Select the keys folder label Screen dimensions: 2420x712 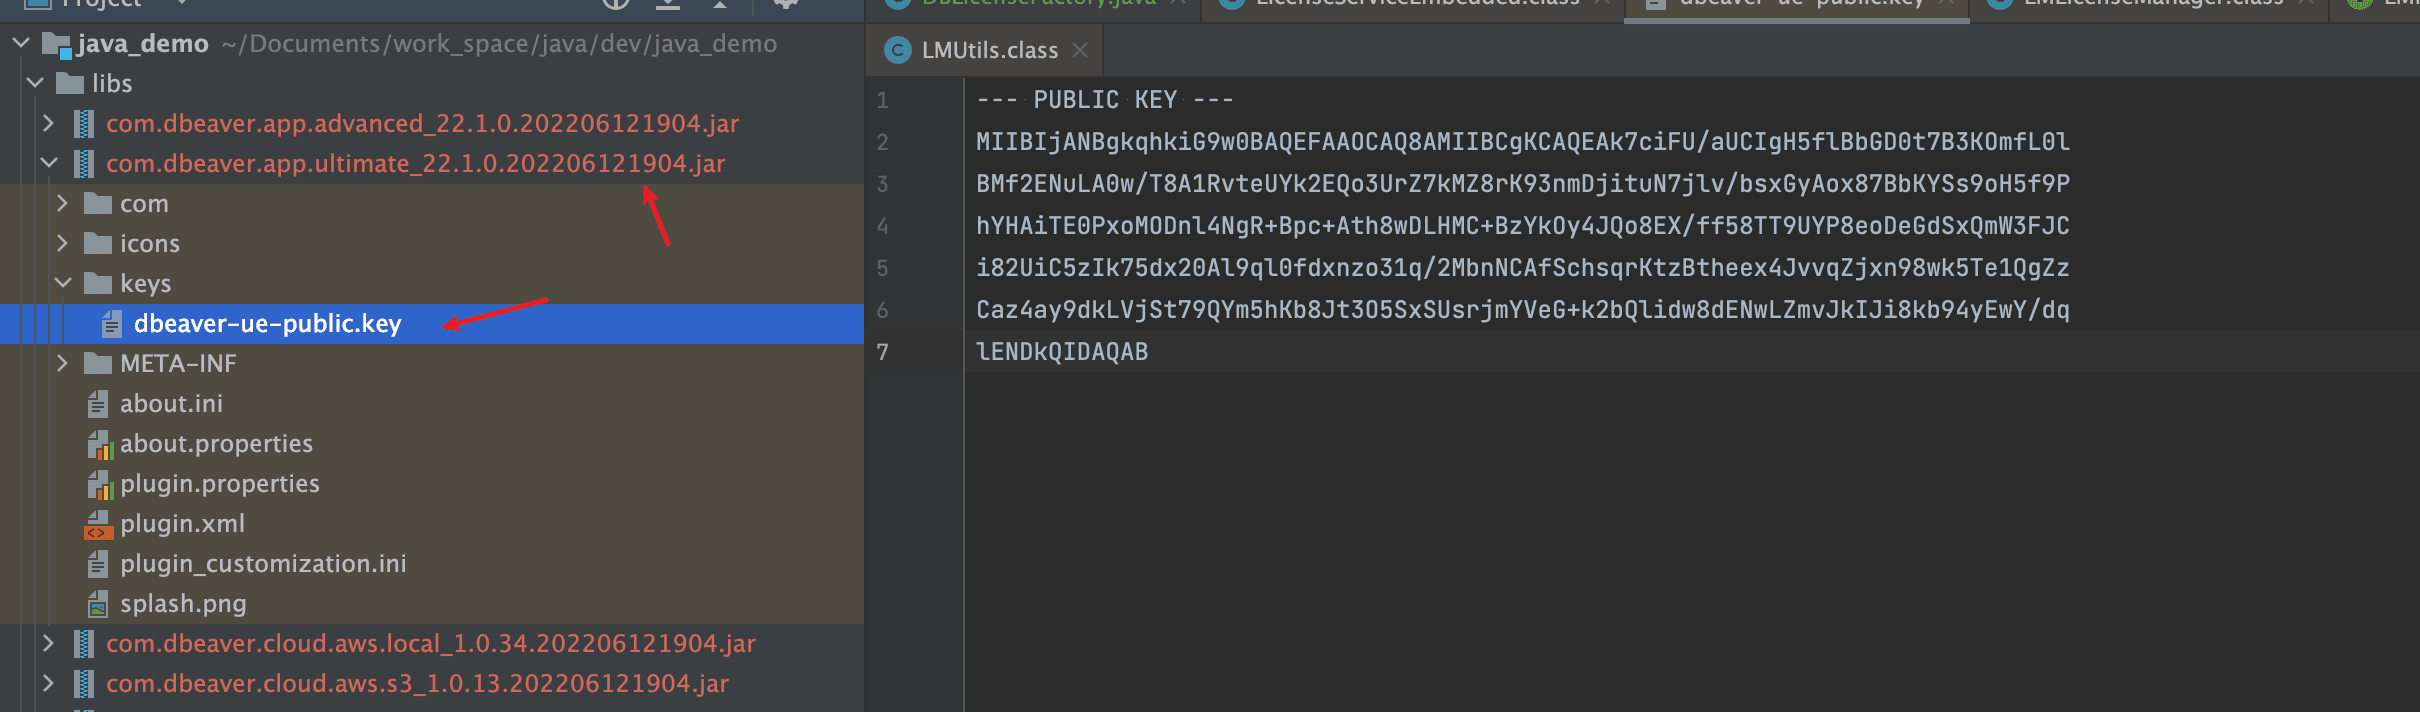coord(146,284)
